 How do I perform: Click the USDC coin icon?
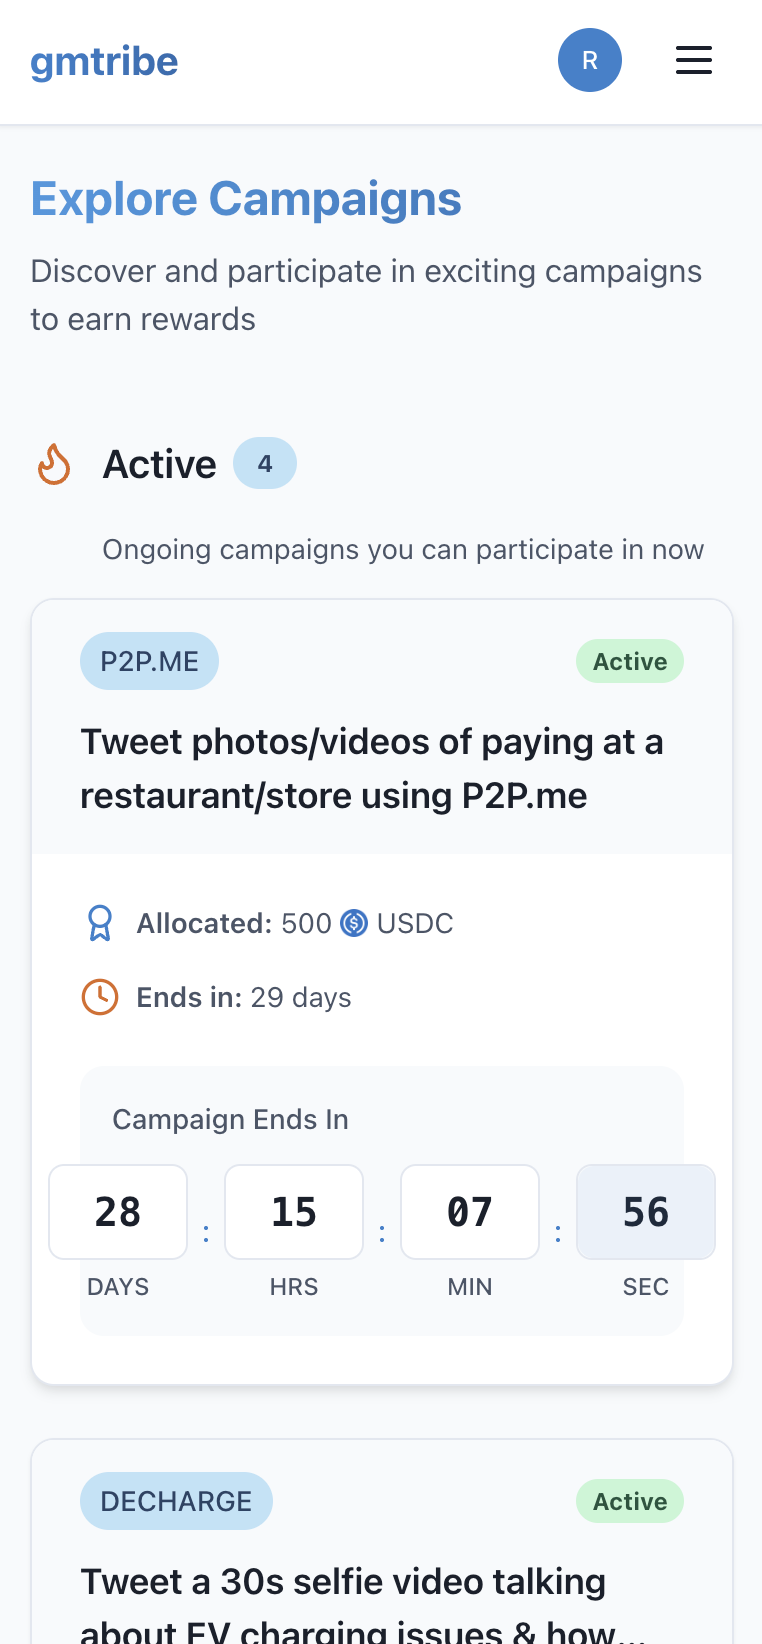click(354, 923)
